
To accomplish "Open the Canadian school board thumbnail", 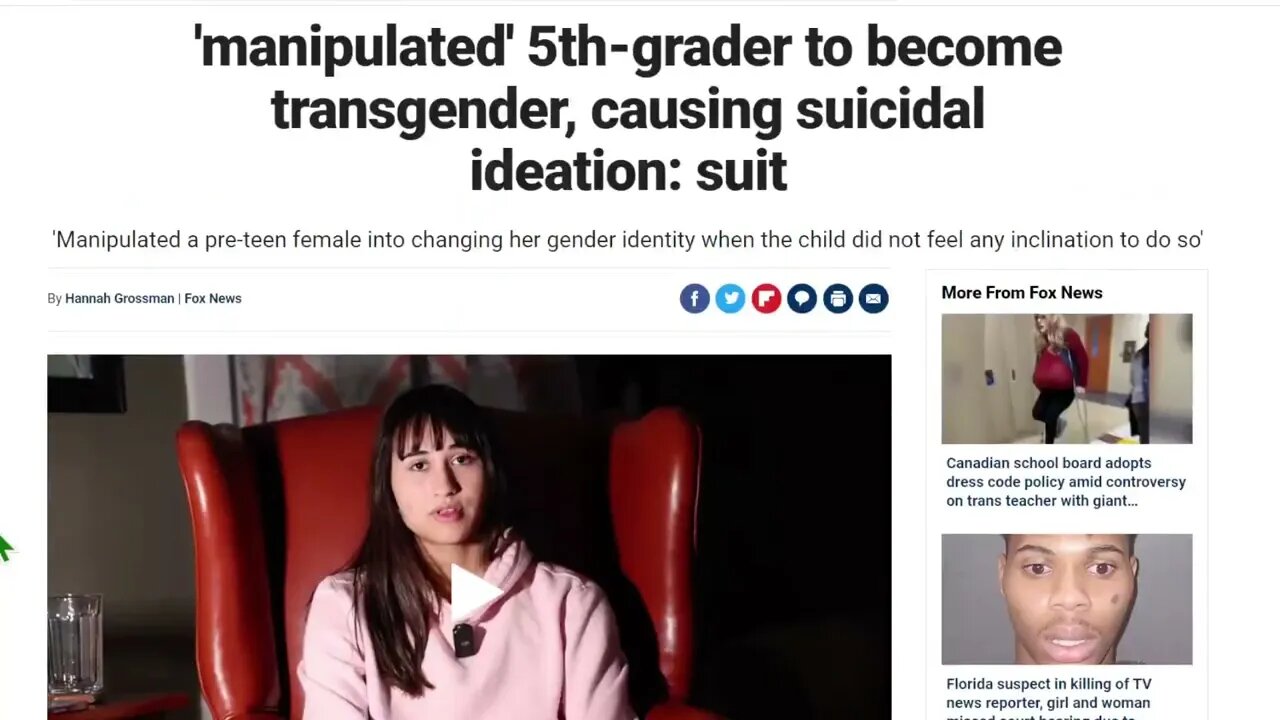I will click(x=1066, y=379).
